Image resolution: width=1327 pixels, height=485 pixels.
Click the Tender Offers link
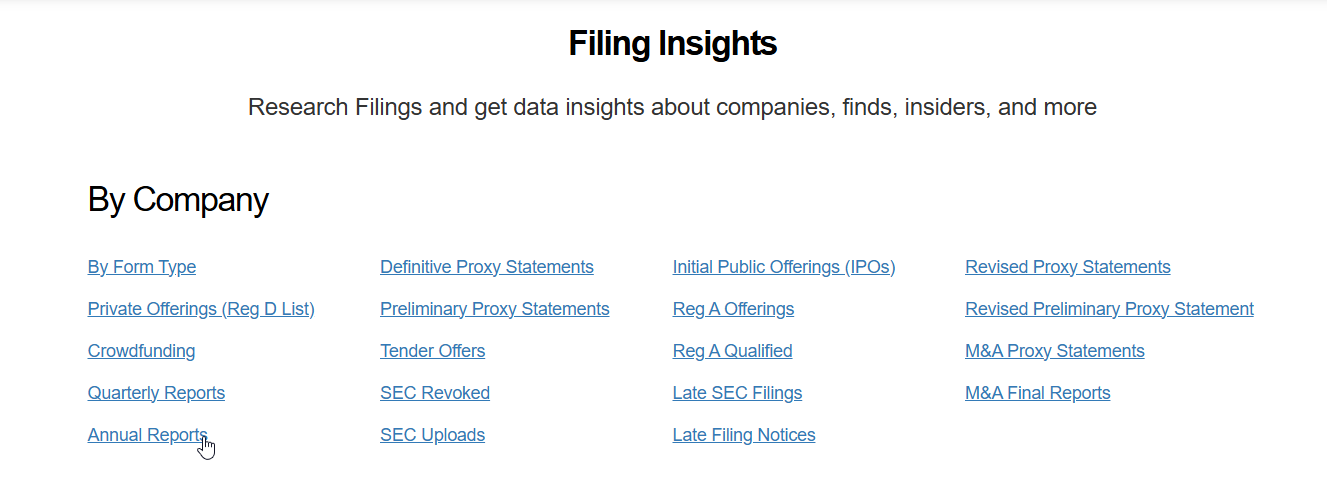432,351
